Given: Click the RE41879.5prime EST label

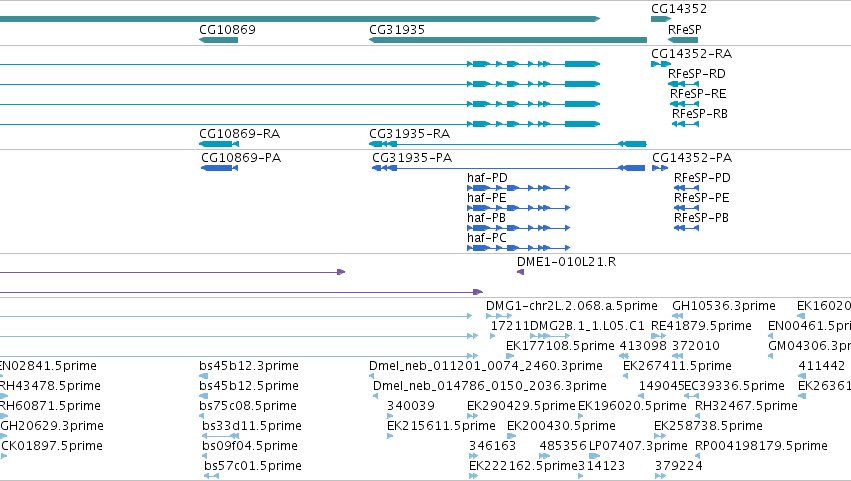Looking at the screenshot, I should (x=701, y=326).
